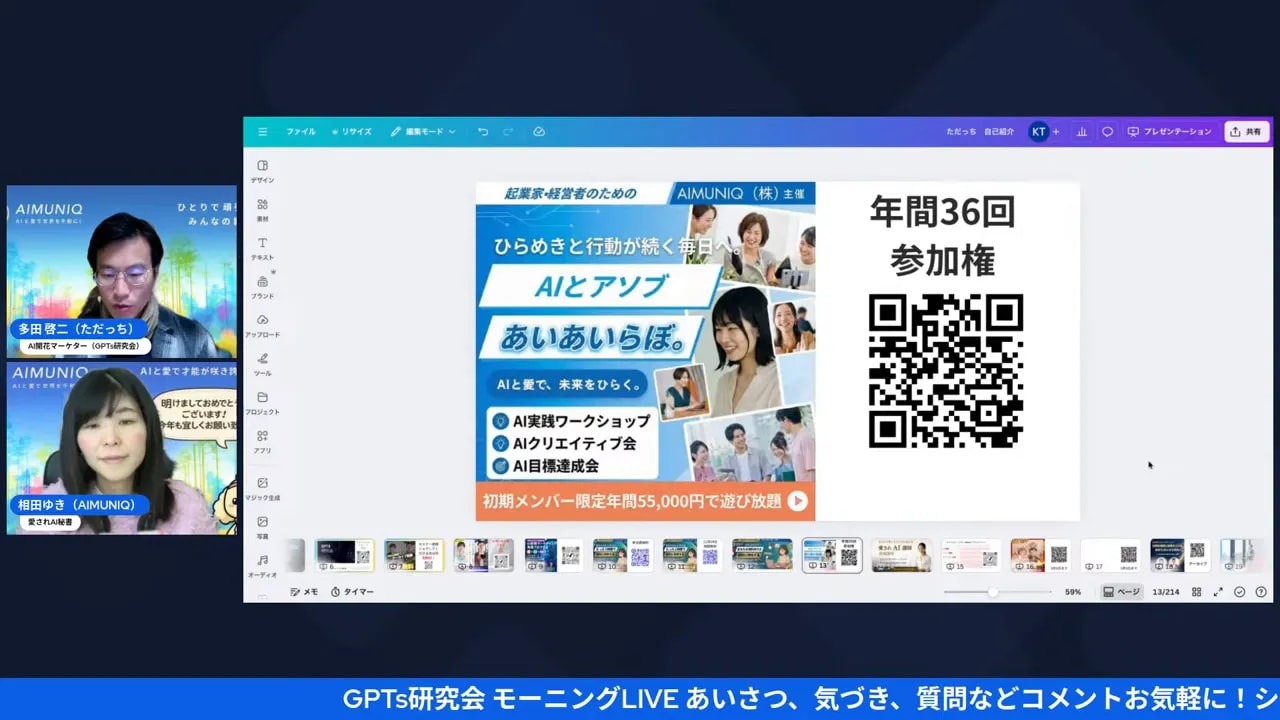Click the 共有 (Share) button
1280x720 pixels.
(1246, 132)
